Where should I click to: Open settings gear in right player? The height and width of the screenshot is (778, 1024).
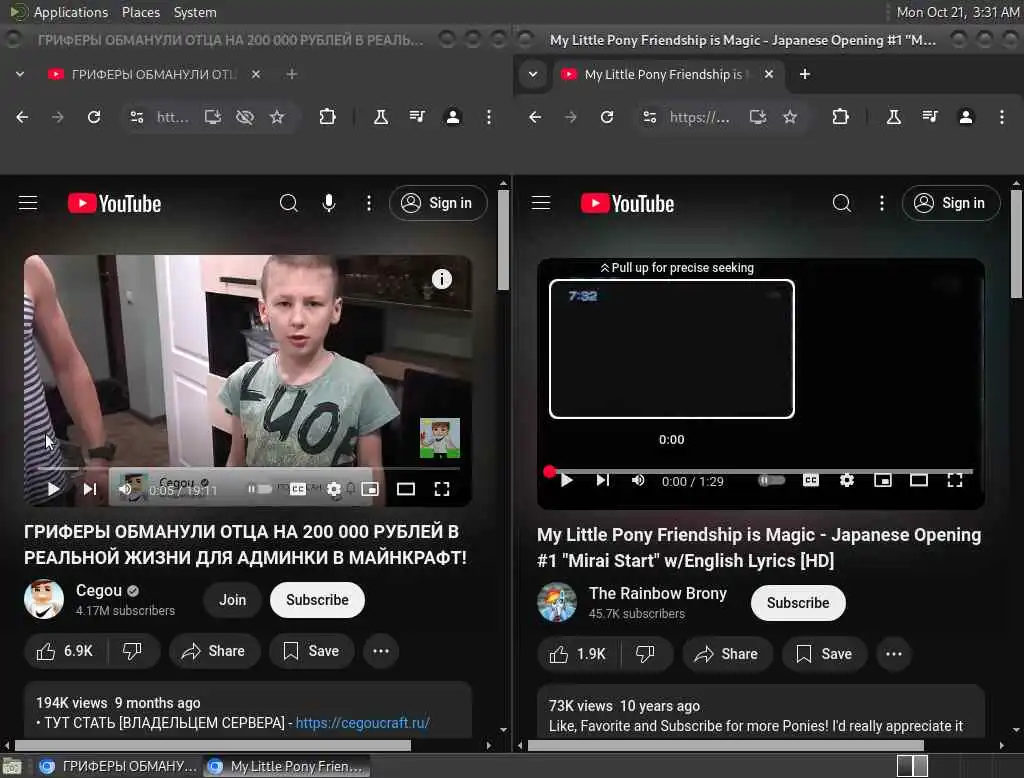coord(847,481)
